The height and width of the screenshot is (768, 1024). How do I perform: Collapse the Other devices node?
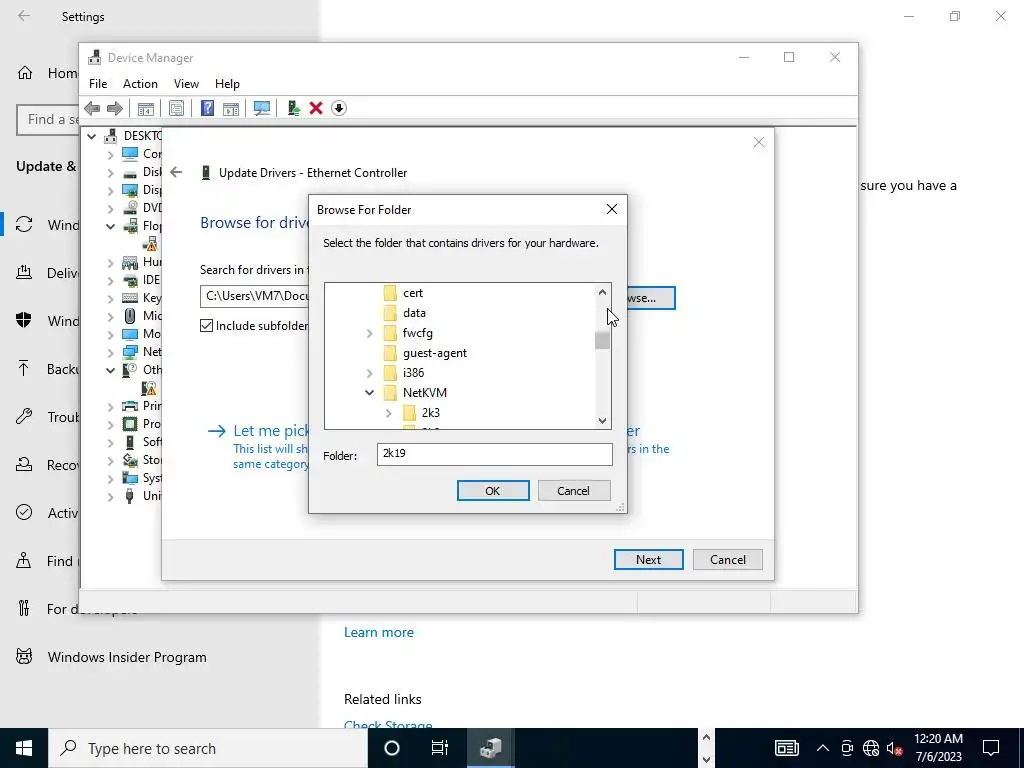(110, 370)
